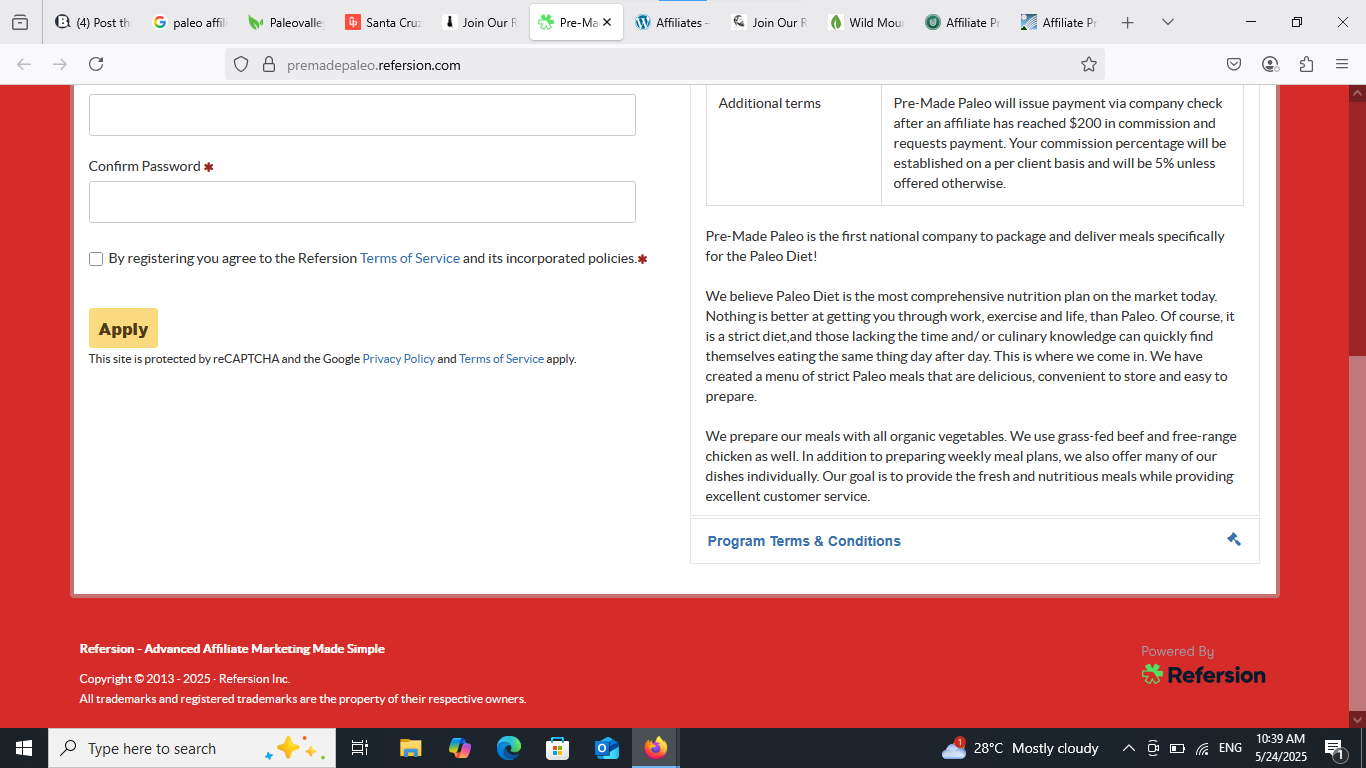Click the Windows search box
1366x768 pixels.
(190, 748)
